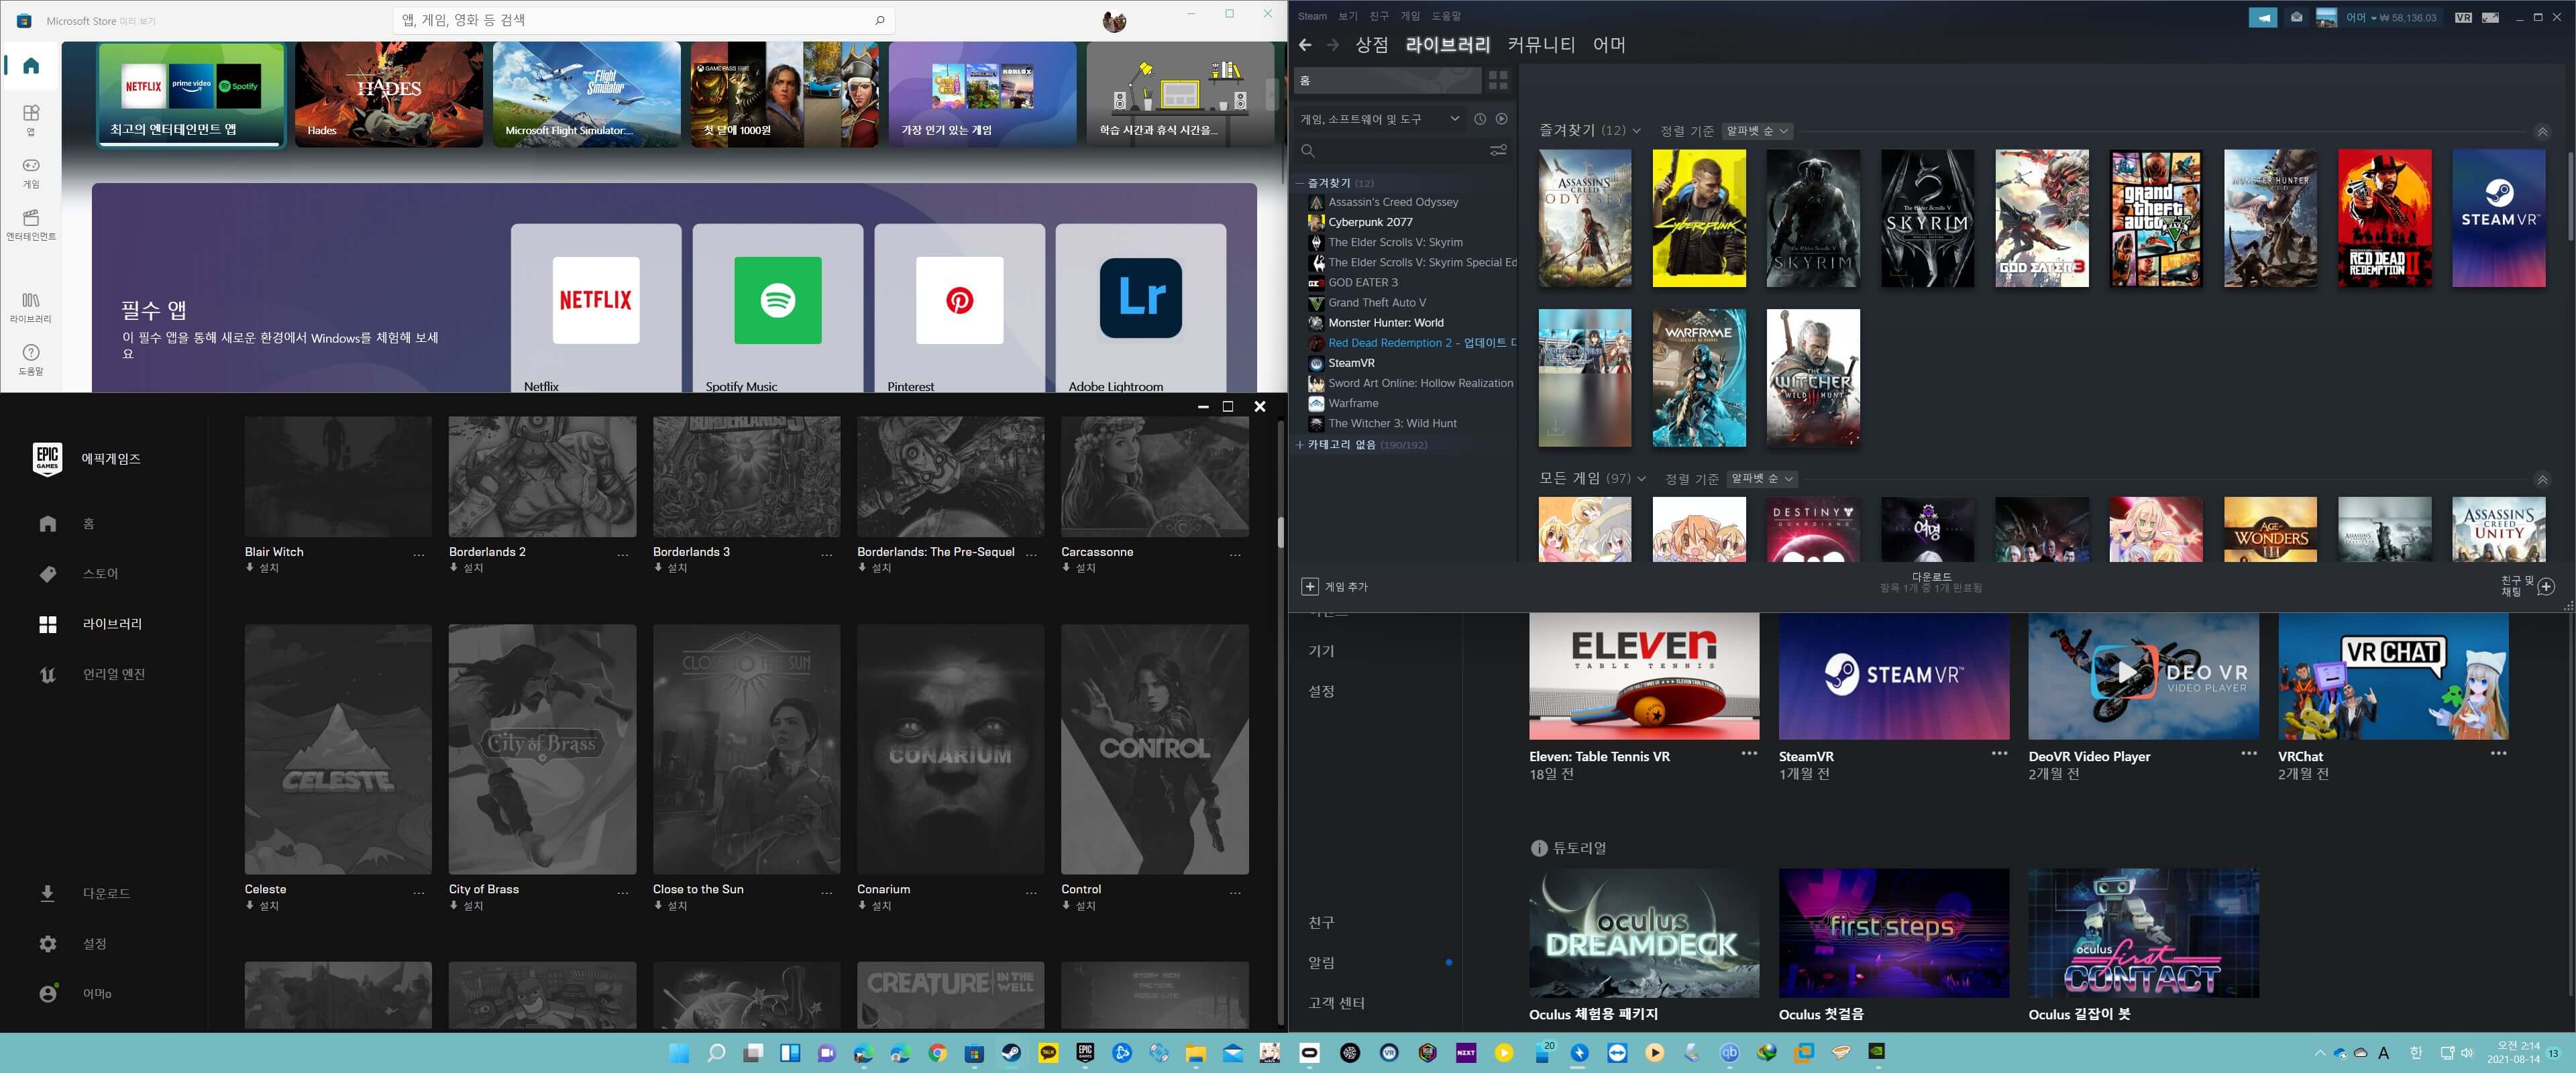
Task: Open the Spotify Music app tile
Action: tap(778, 308)
